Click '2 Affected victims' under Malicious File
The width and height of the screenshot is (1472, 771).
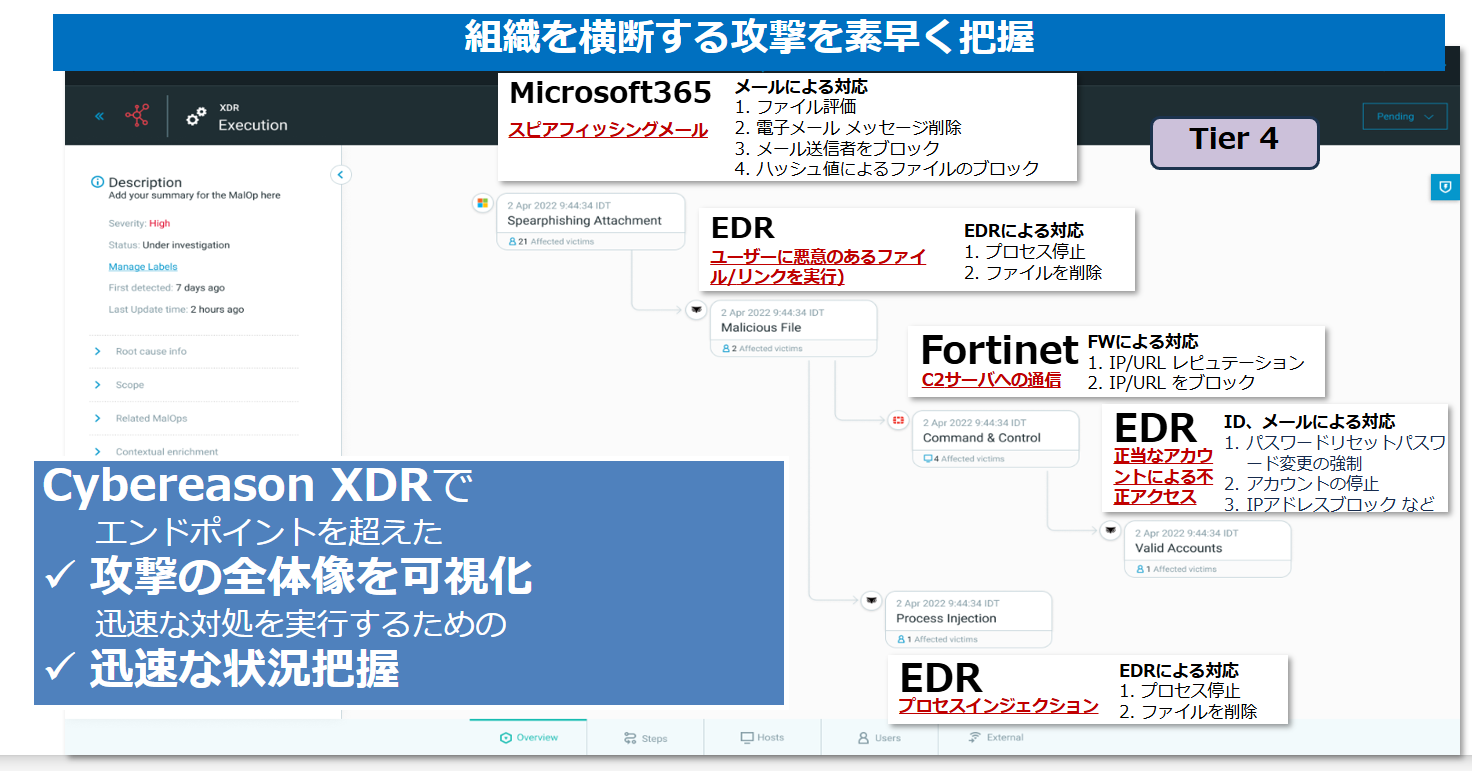pos(762,349)
